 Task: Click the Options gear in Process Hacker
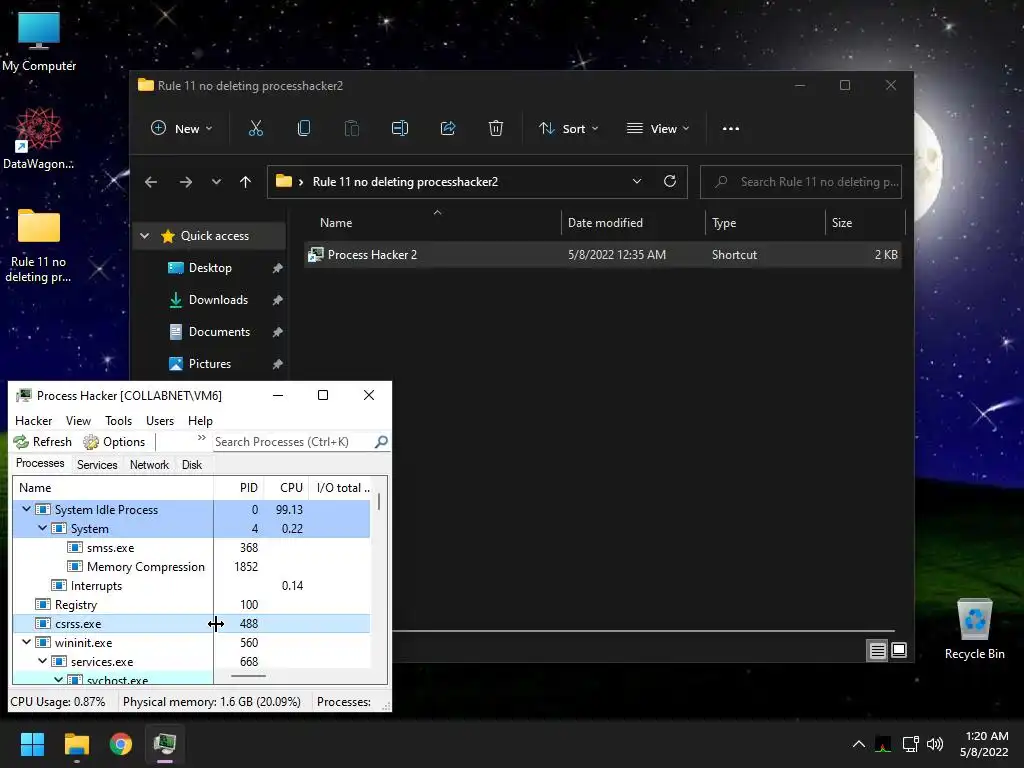coord(114,442)
